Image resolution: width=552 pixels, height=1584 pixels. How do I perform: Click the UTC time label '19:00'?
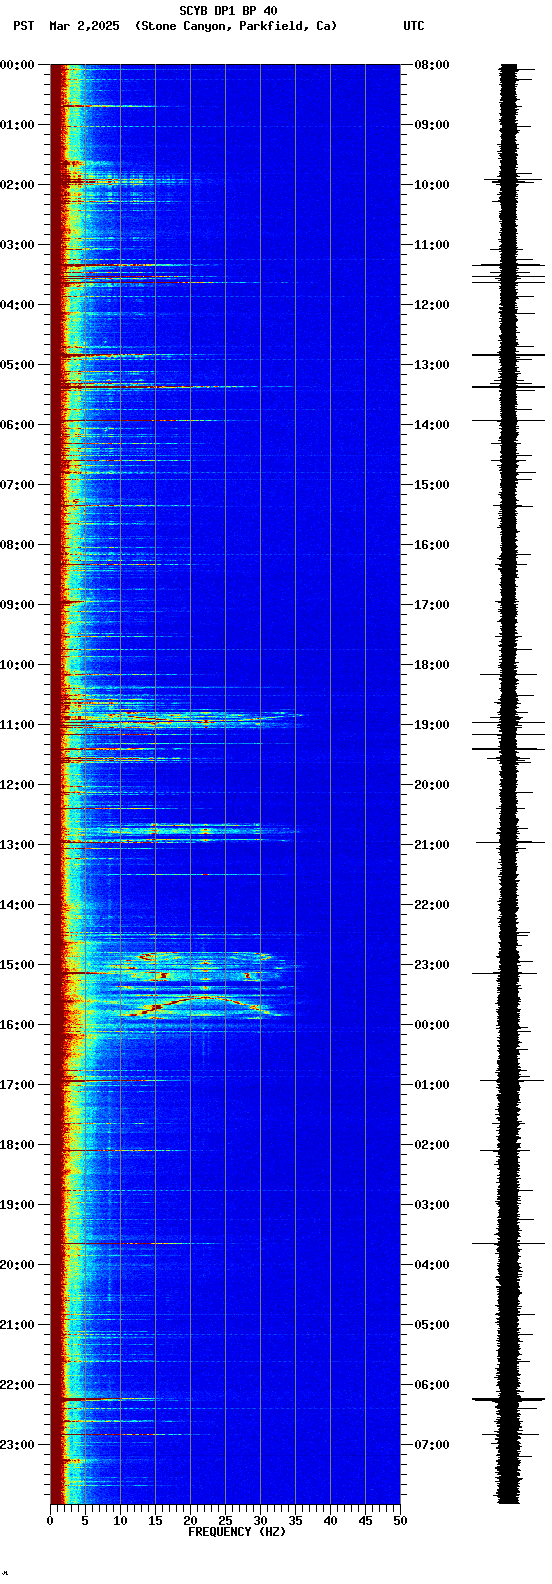click(432, 725)
